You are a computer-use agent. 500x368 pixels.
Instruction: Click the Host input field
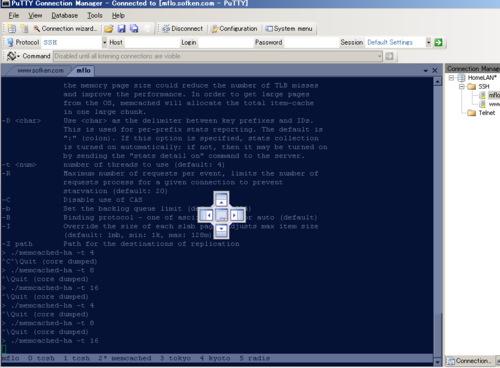[152, 42]
